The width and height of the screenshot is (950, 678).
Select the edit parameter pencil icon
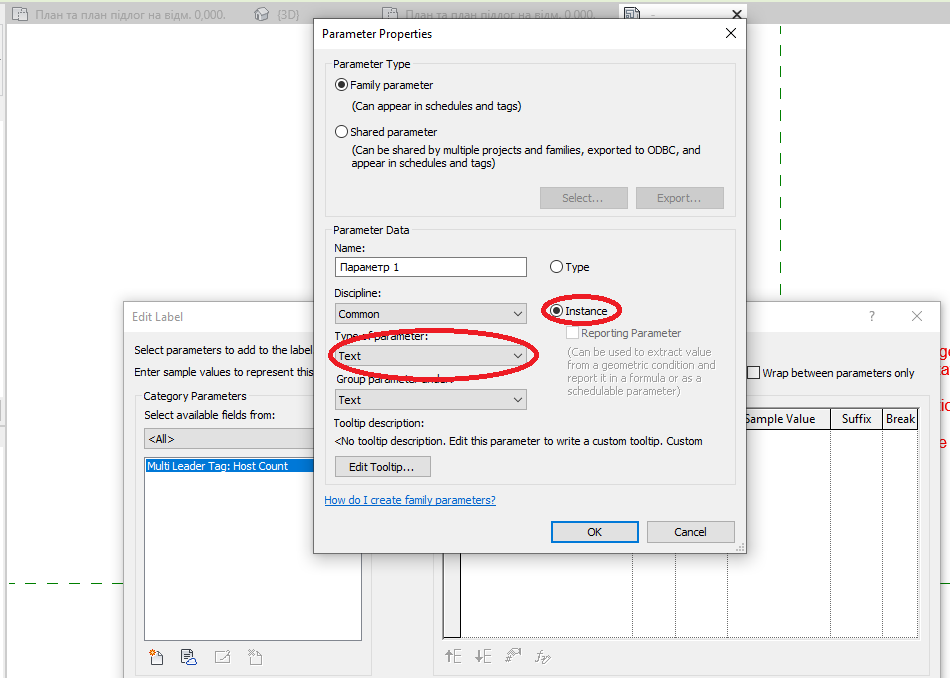pos(221,657)
